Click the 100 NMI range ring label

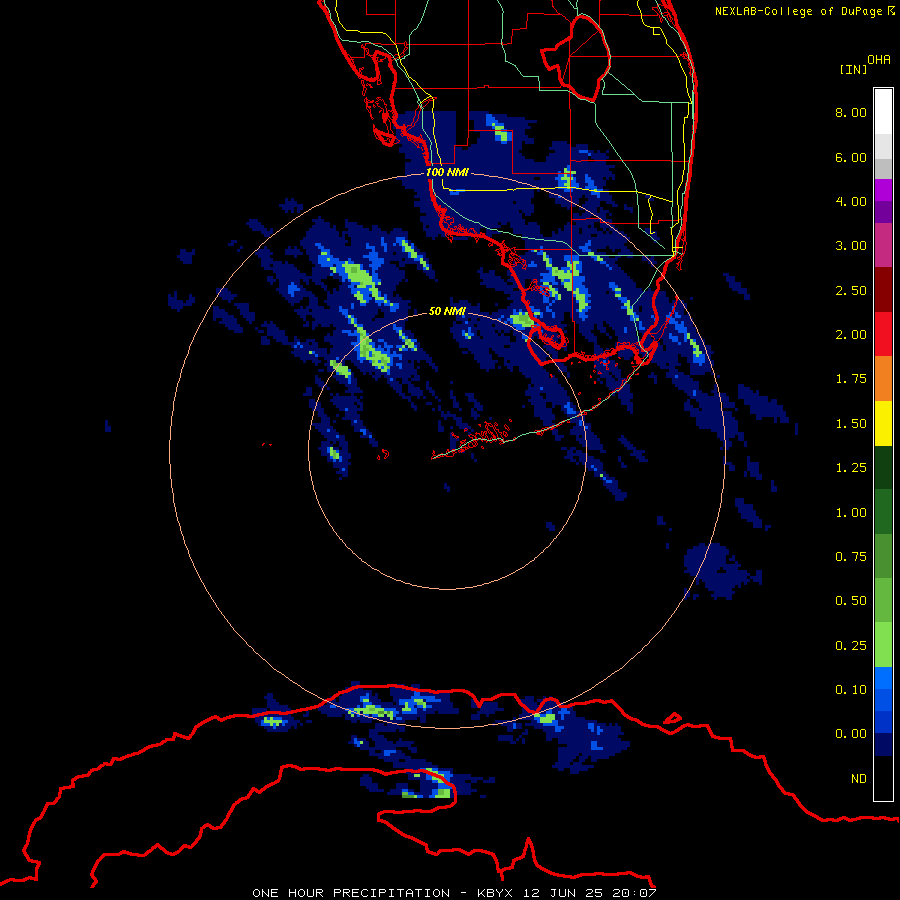coord(447,172)
